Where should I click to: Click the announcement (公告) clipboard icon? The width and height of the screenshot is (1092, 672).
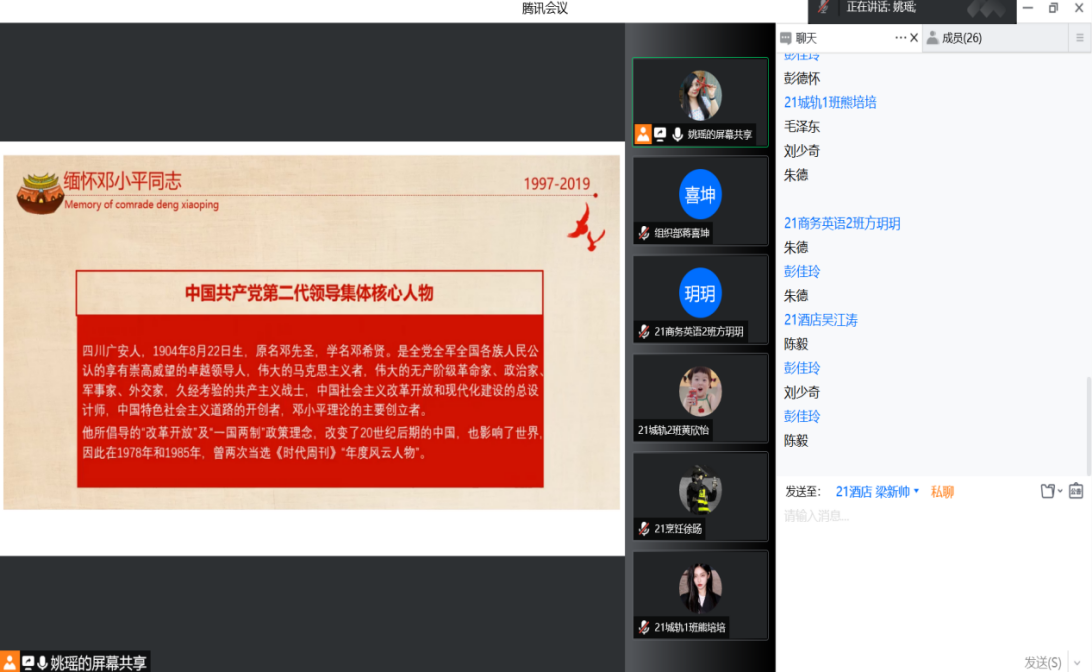click(x=1076, y=491)
